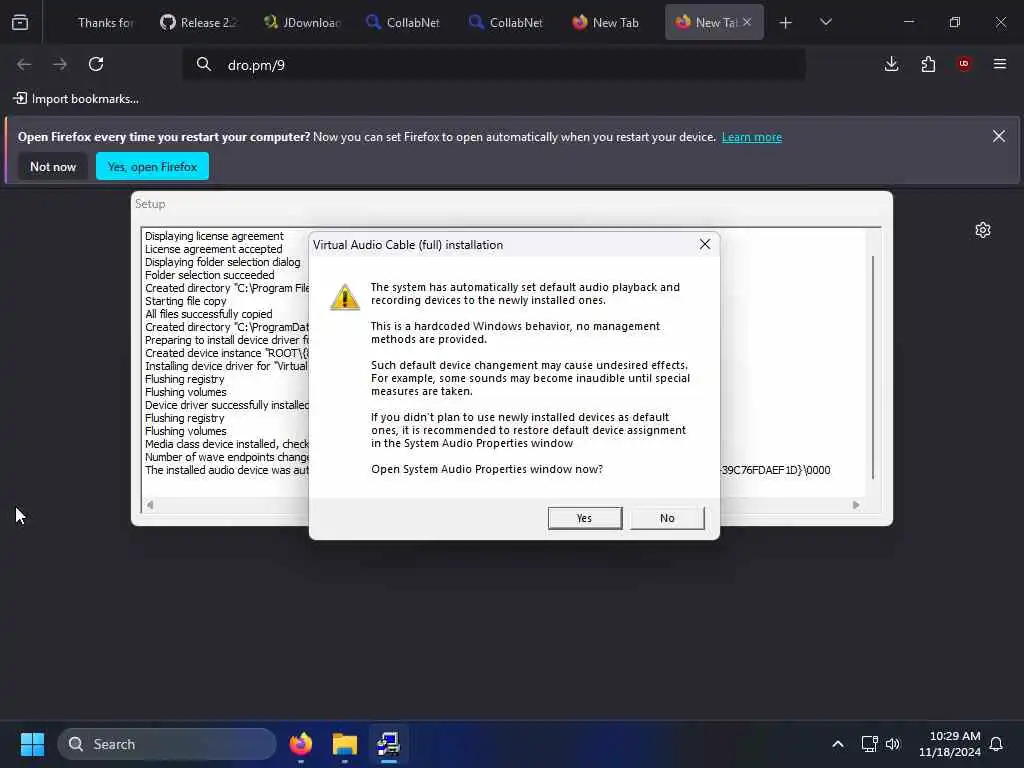This screenshot has height=768, width=1024.
Task: Open a new tab with the plus button
Action: pyautogui.click(x=786, y=23)
